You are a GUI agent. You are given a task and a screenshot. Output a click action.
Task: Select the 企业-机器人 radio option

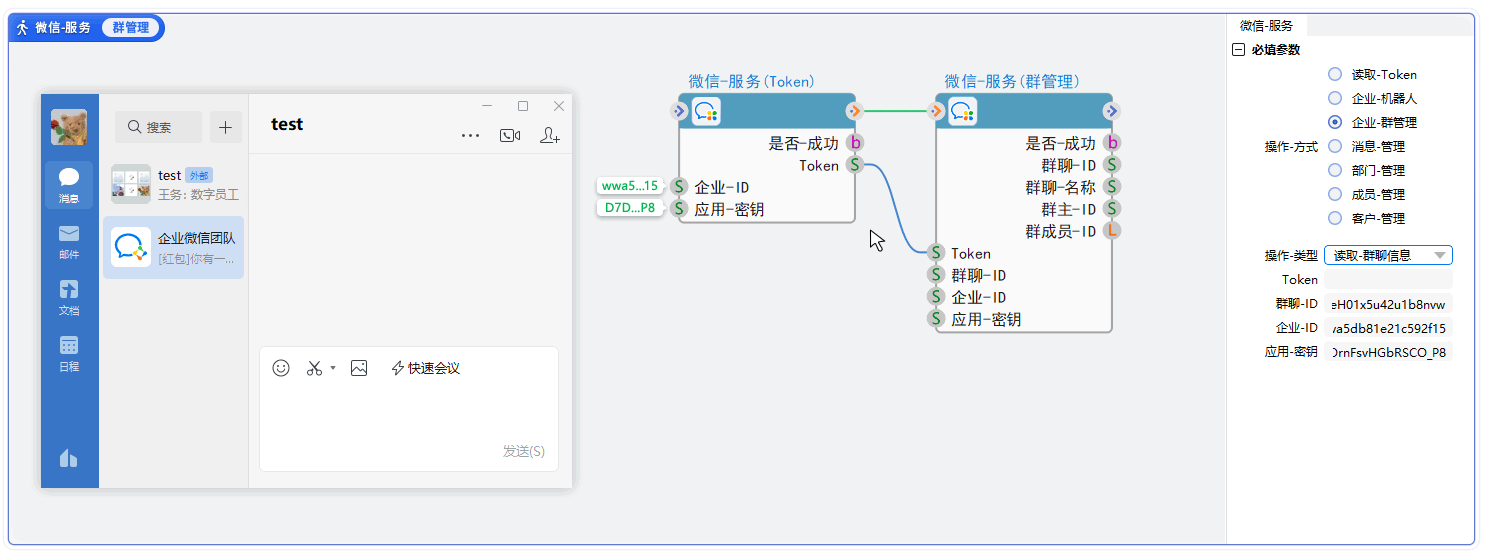[1335, 98]
